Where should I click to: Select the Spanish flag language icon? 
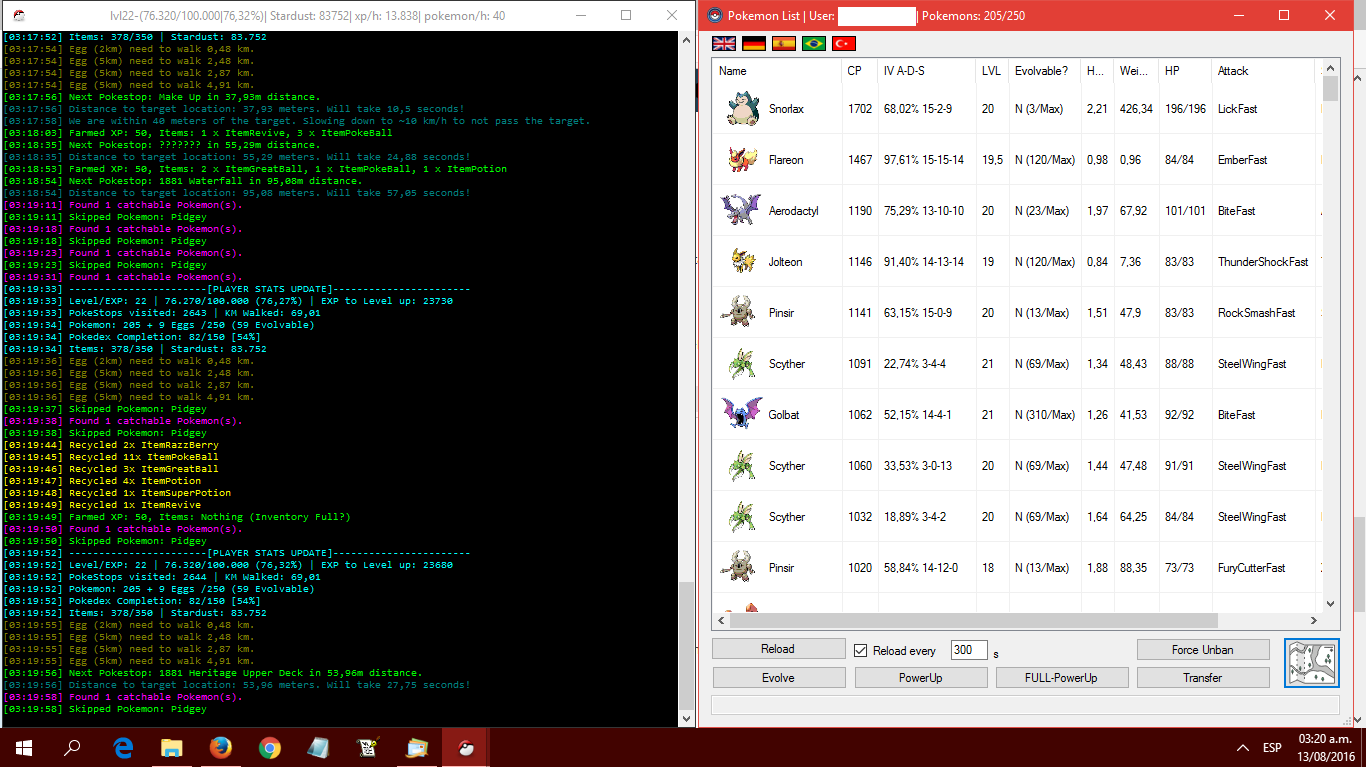(784, 44)
